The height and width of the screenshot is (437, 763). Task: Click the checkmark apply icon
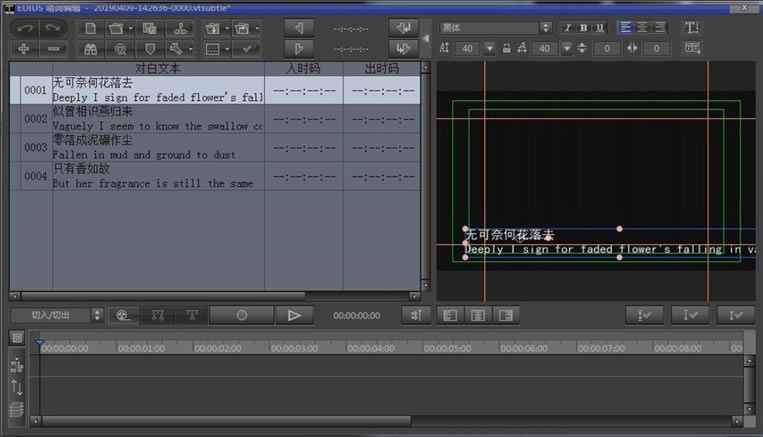pyautogui.click(x=247, y=49)
